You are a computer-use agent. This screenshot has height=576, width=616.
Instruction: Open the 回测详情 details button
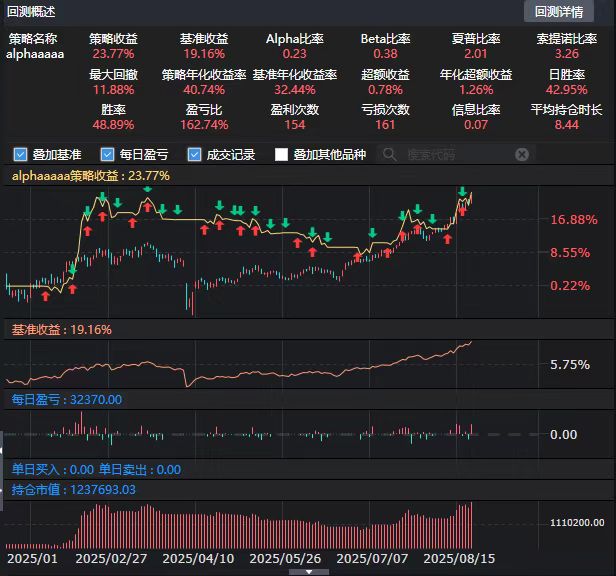click(558, 12)
